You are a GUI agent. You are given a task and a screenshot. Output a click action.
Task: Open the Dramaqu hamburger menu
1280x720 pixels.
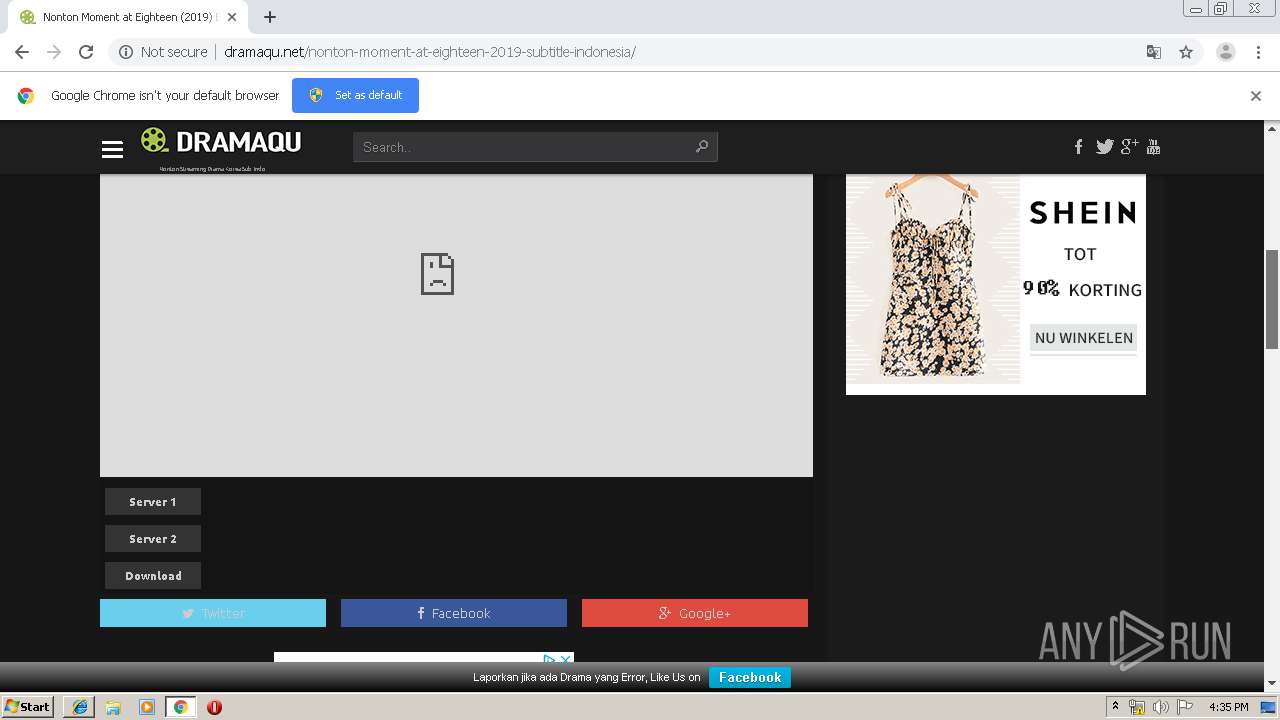(x=112, y=149)
